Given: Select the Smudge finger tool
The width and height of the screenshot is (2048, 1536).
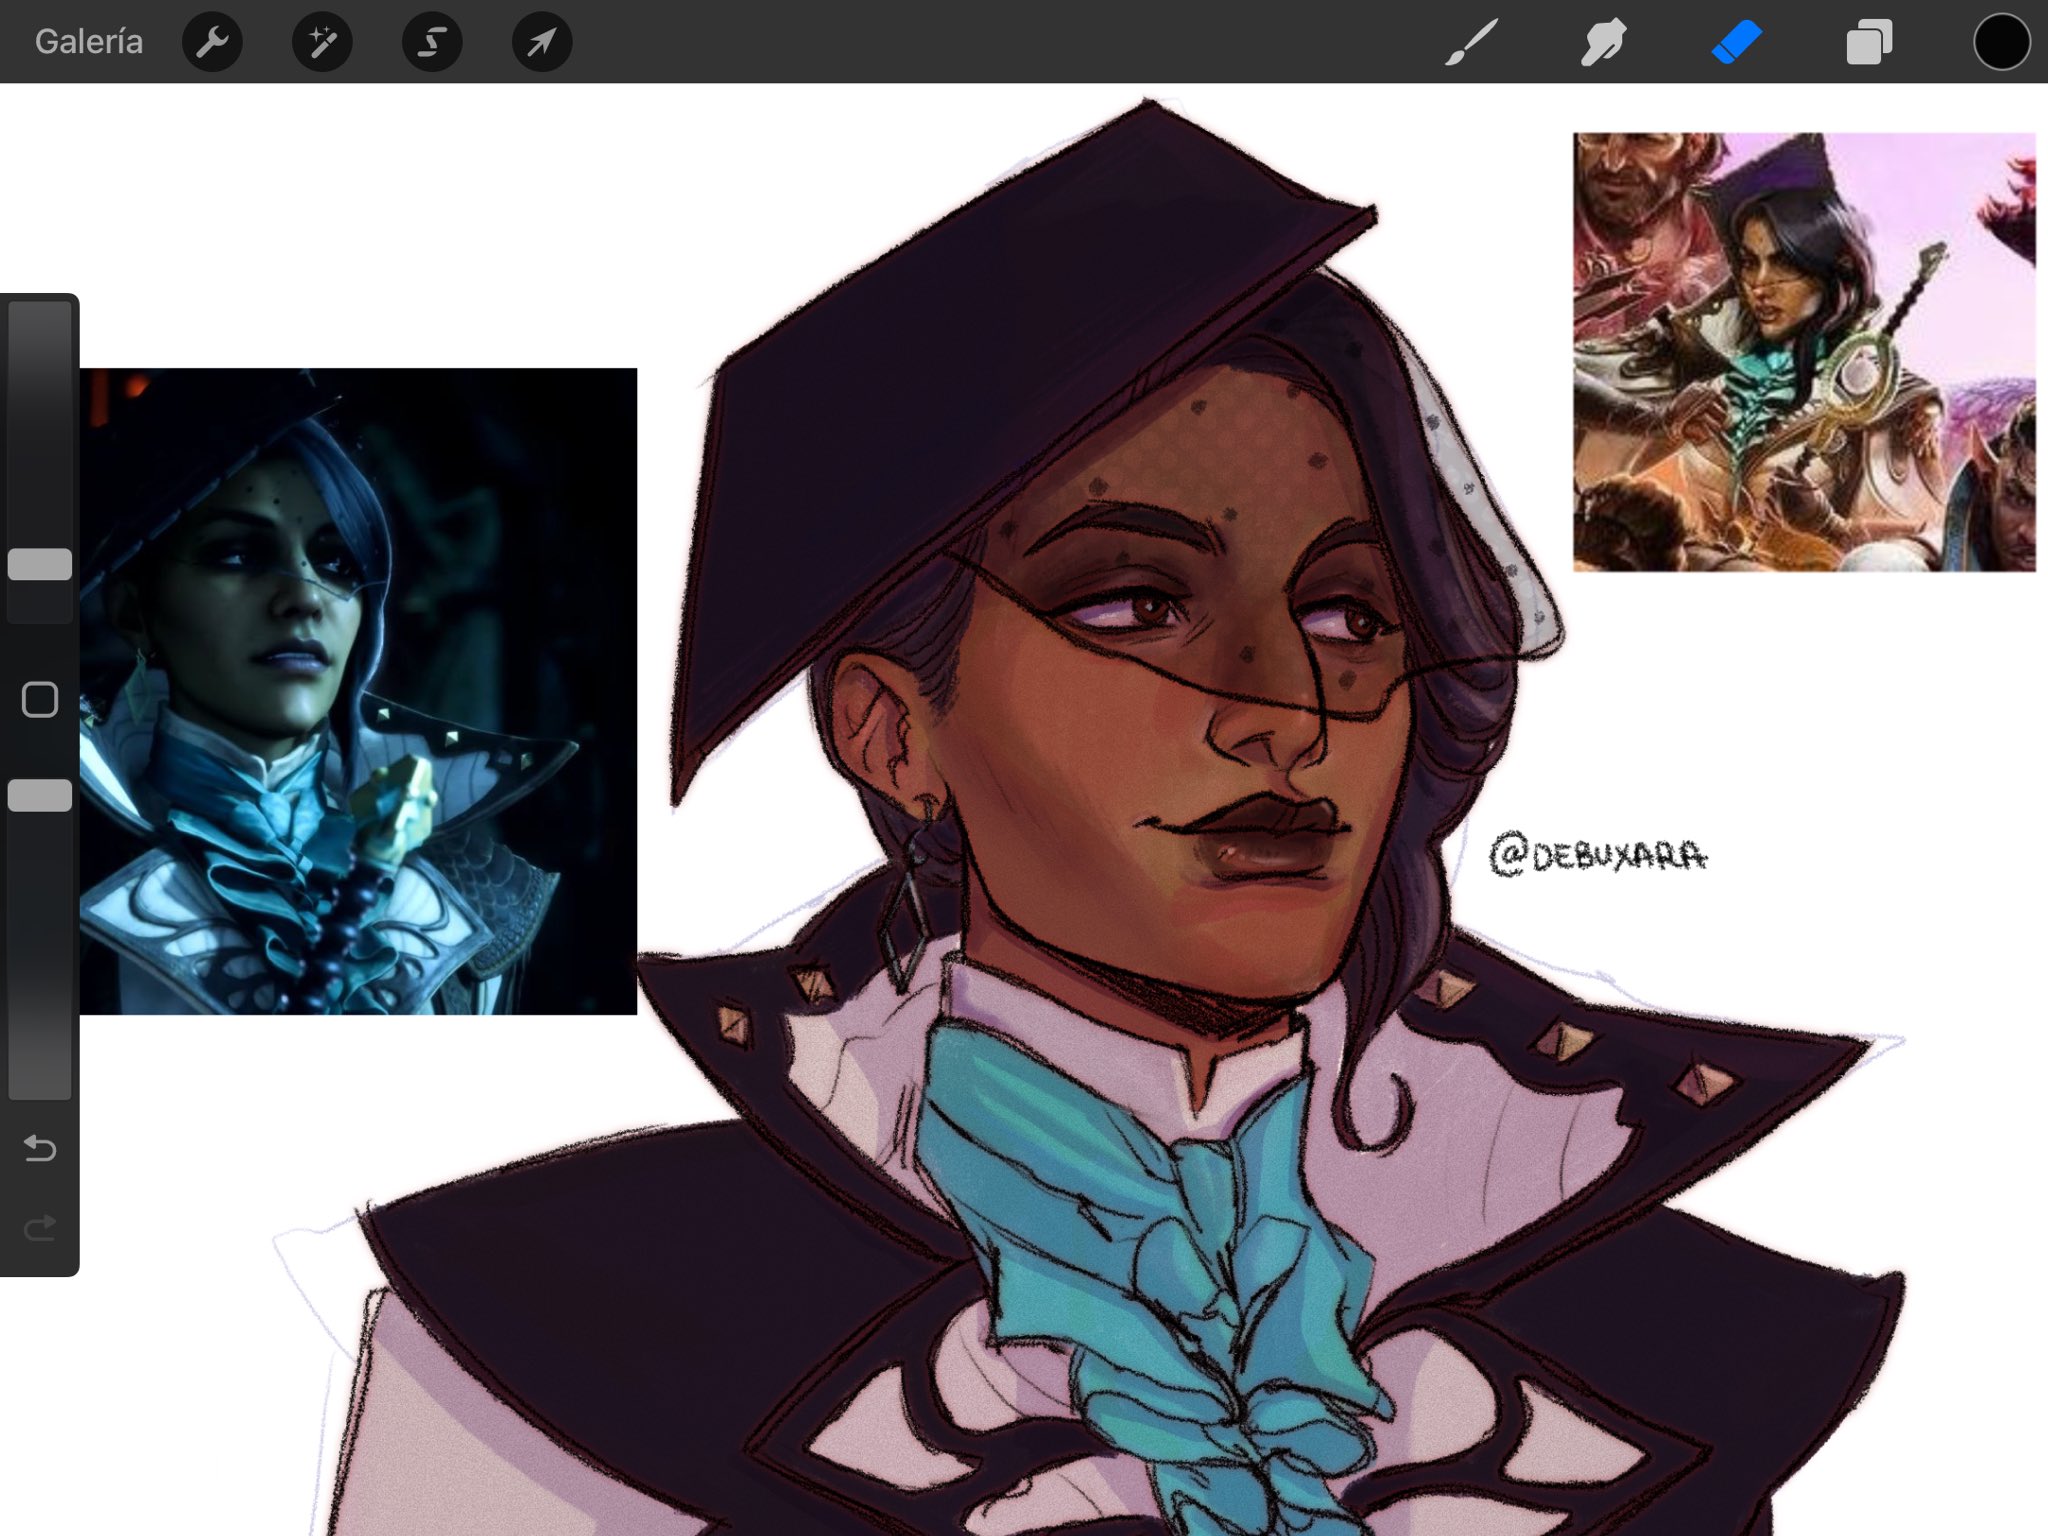Looking at the screenshot, I should point(1603,42).
